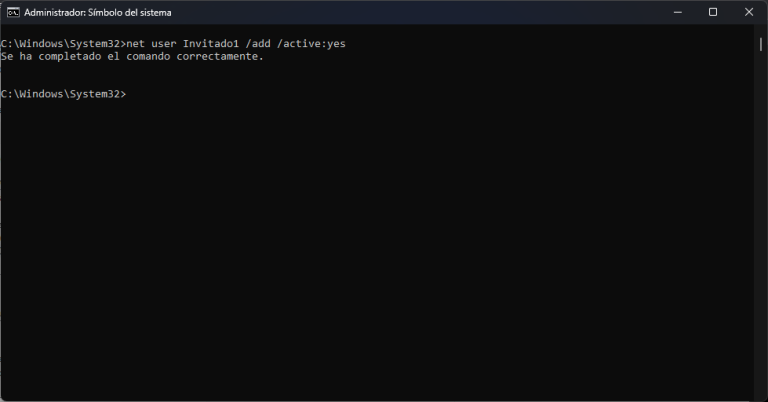Maximize the Command Prompt window

coord(713,12)
